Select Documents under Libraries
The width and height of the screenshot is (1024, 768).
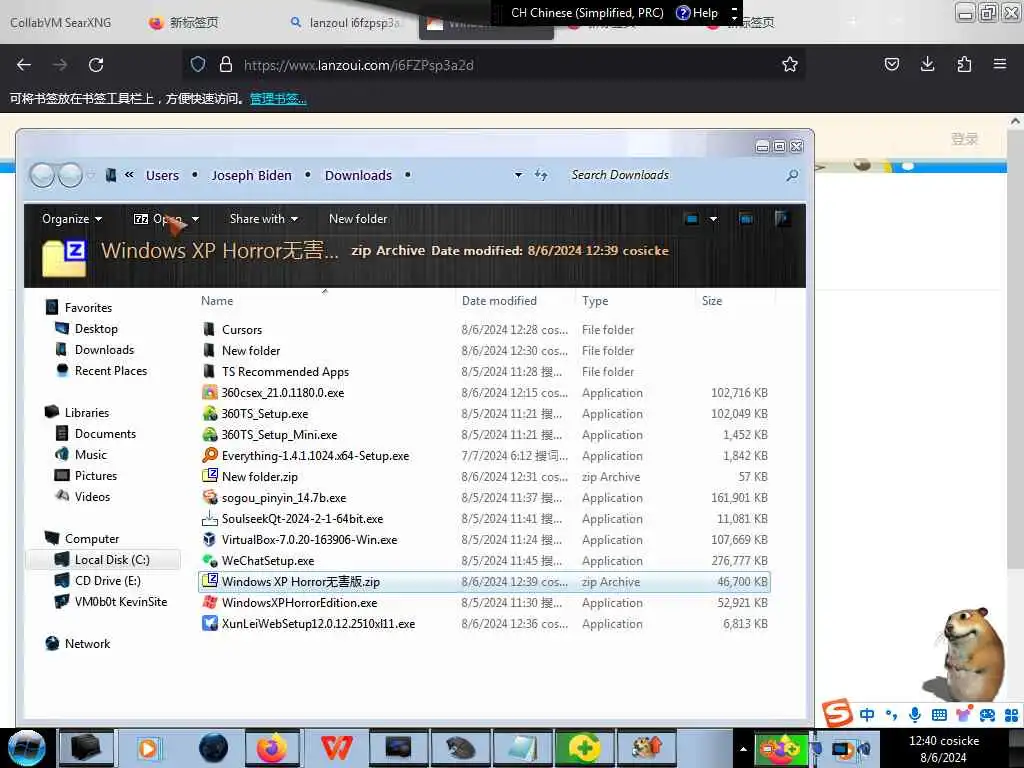coord(105,434)
